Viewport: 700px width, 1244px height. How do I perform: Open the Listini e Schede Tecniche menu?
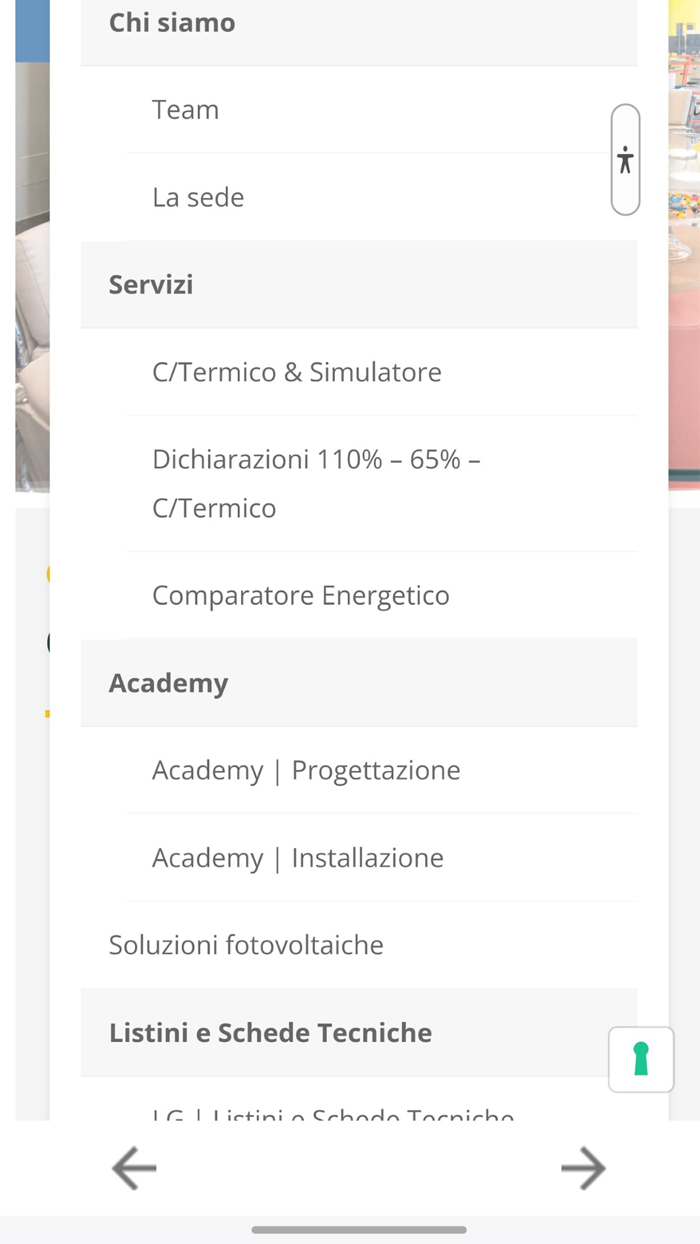point(270,1032)
